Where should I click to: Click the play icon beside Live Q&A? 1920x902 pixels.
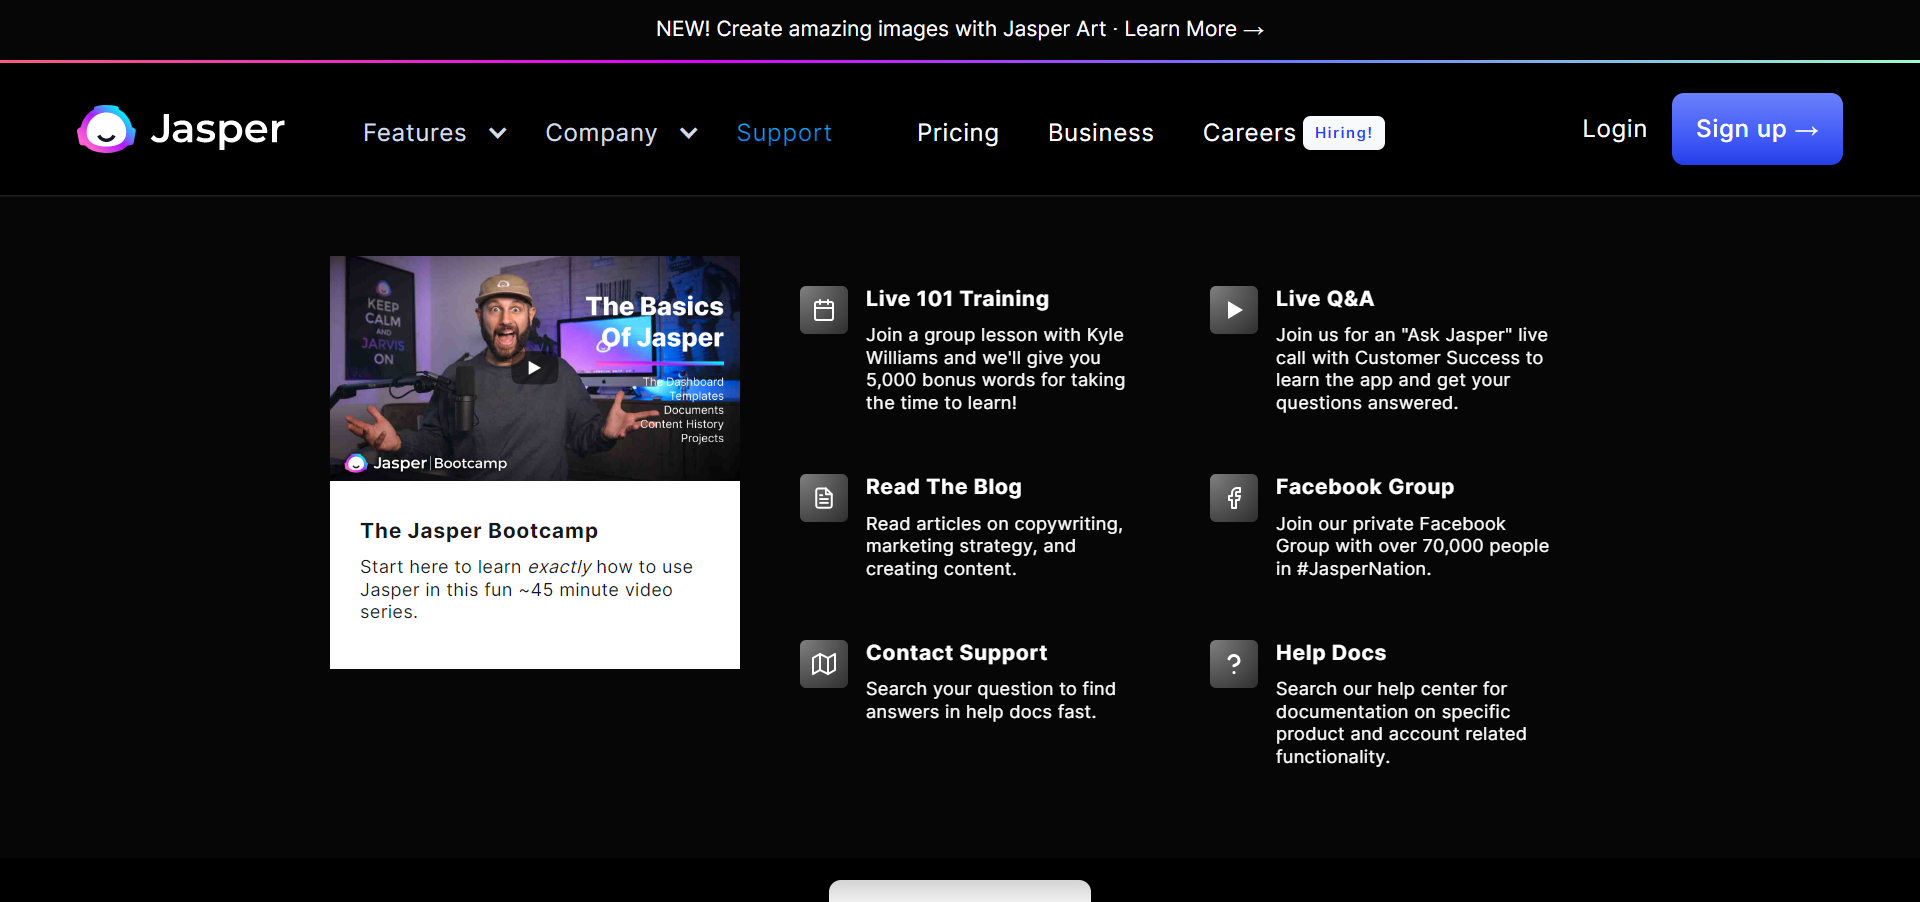pos(1233,310)
